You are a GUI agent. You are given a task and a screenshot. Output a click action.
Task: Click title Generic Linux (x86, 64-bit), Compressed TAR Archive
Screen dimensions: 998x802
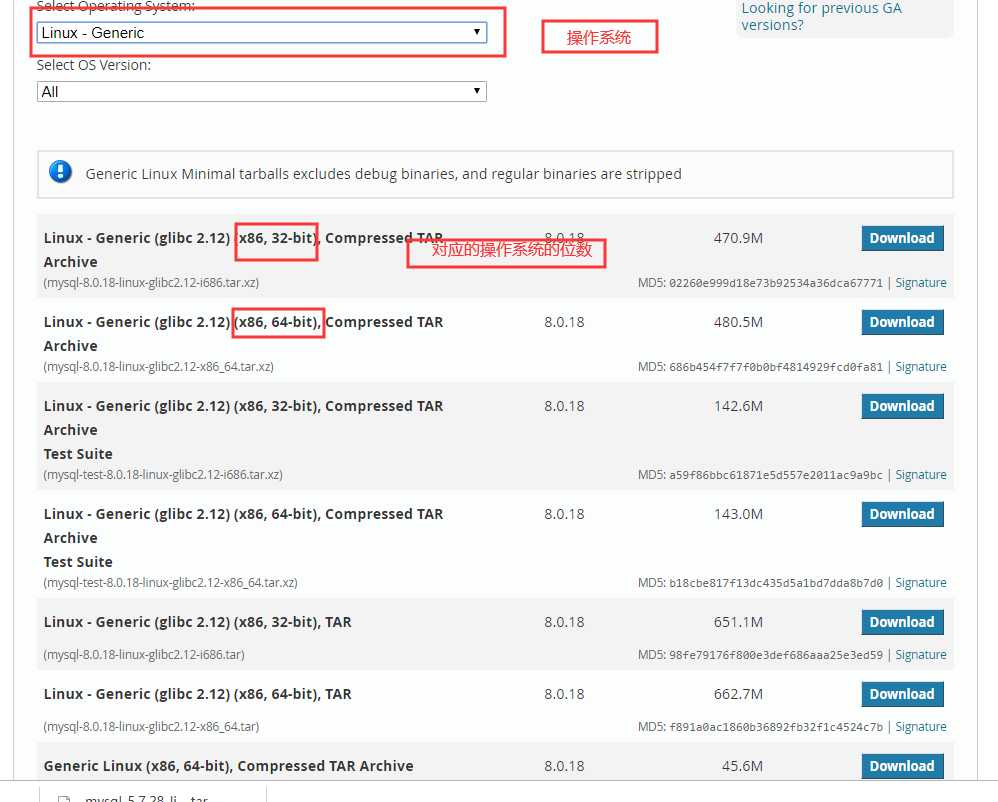tap(228, 766)
